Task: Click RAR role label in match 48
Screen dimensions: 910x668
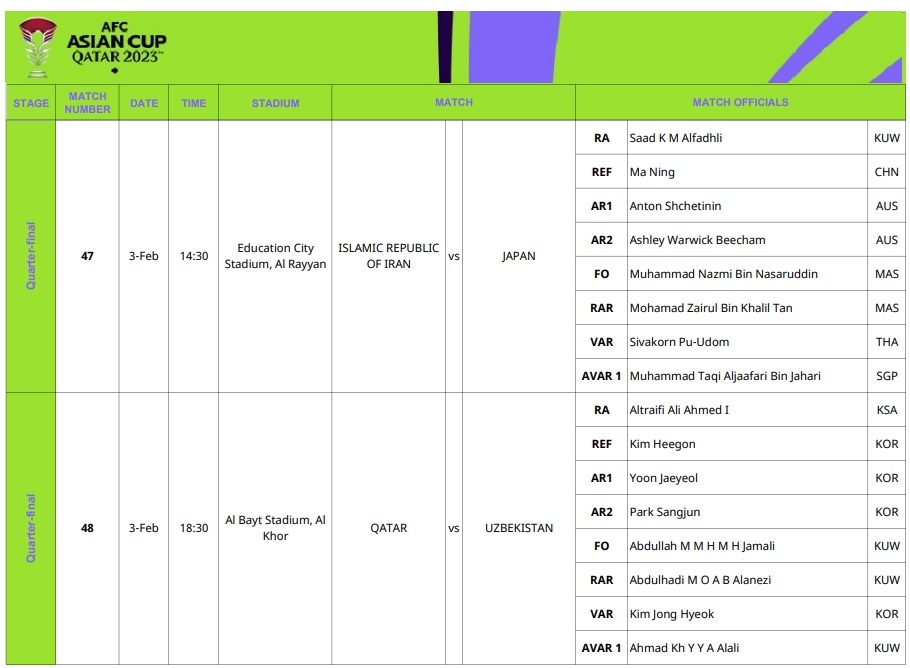Action: (x=602, y=580)
